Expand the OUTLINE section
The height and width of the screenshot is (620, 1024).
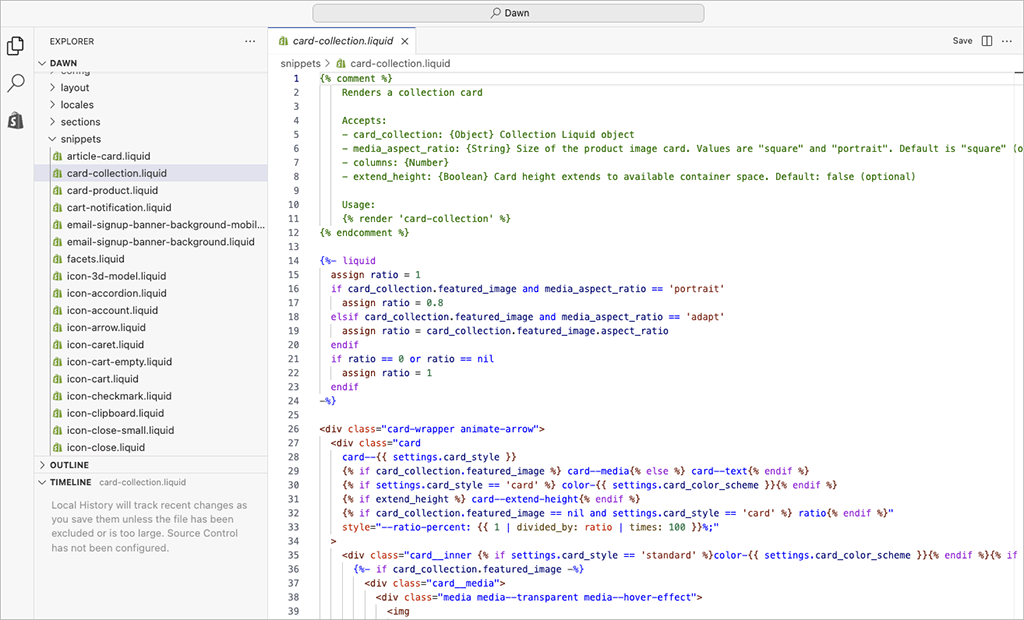coord(69,464)
